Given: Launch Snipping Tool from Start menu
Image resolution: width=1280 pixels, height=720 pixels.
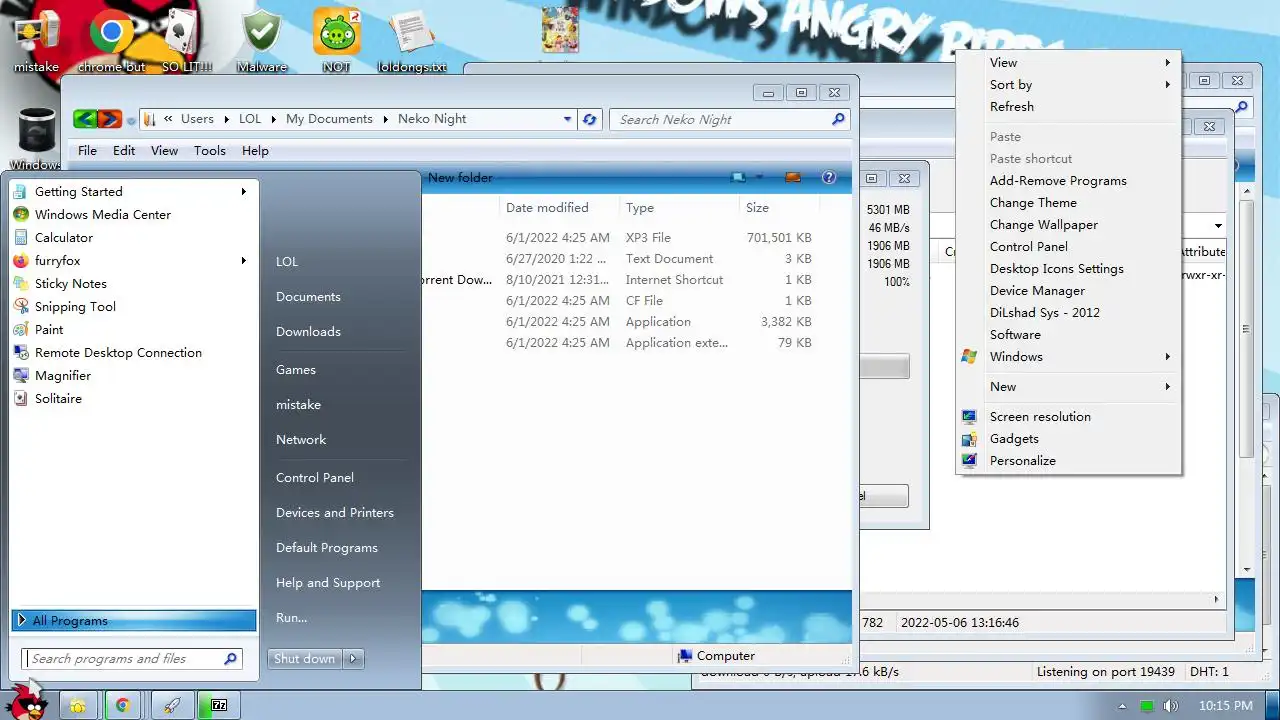Looking at the screenshot, I should pos(75,306).
